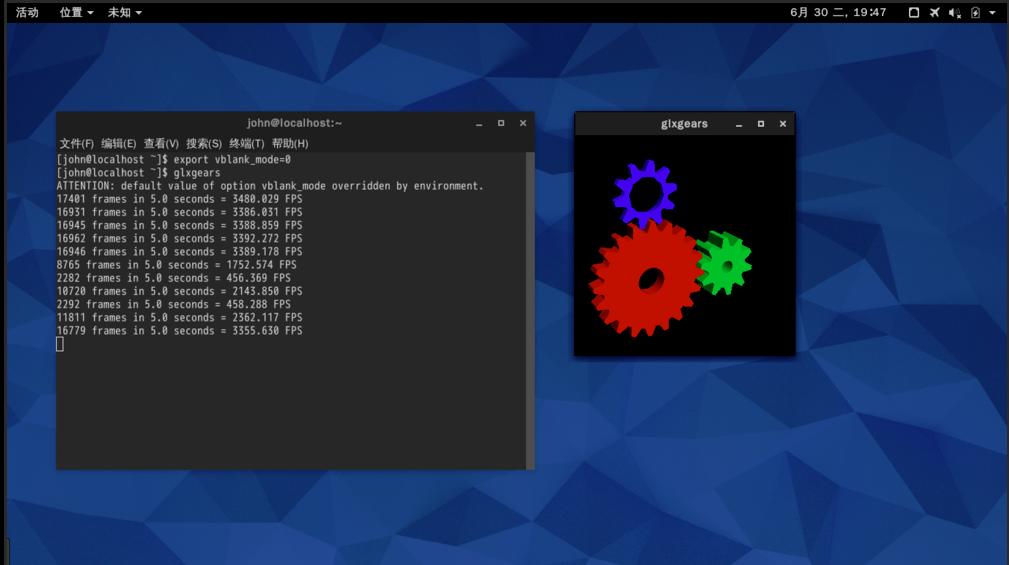
Task: Click the john@localhost:~ terminal title bar
Action: pos(294,123)
